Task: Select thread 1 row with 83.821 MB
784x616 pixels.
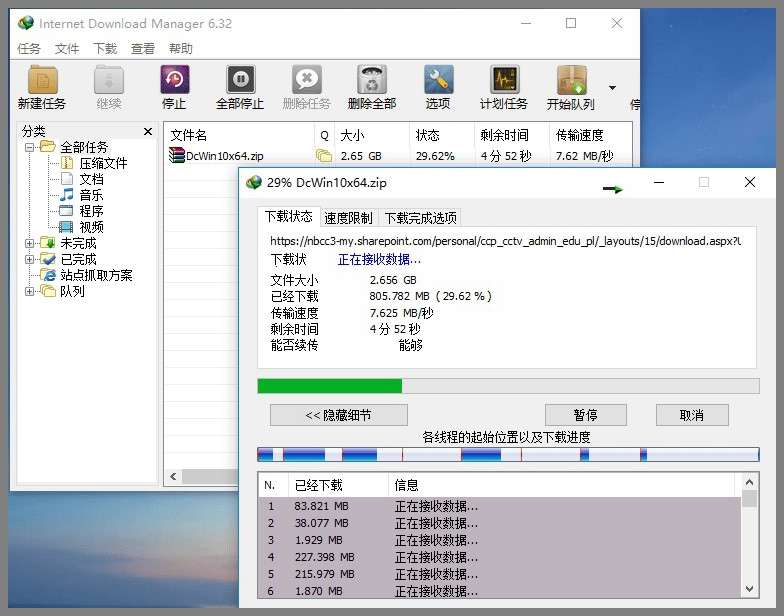Action: [x=500, y=506]
